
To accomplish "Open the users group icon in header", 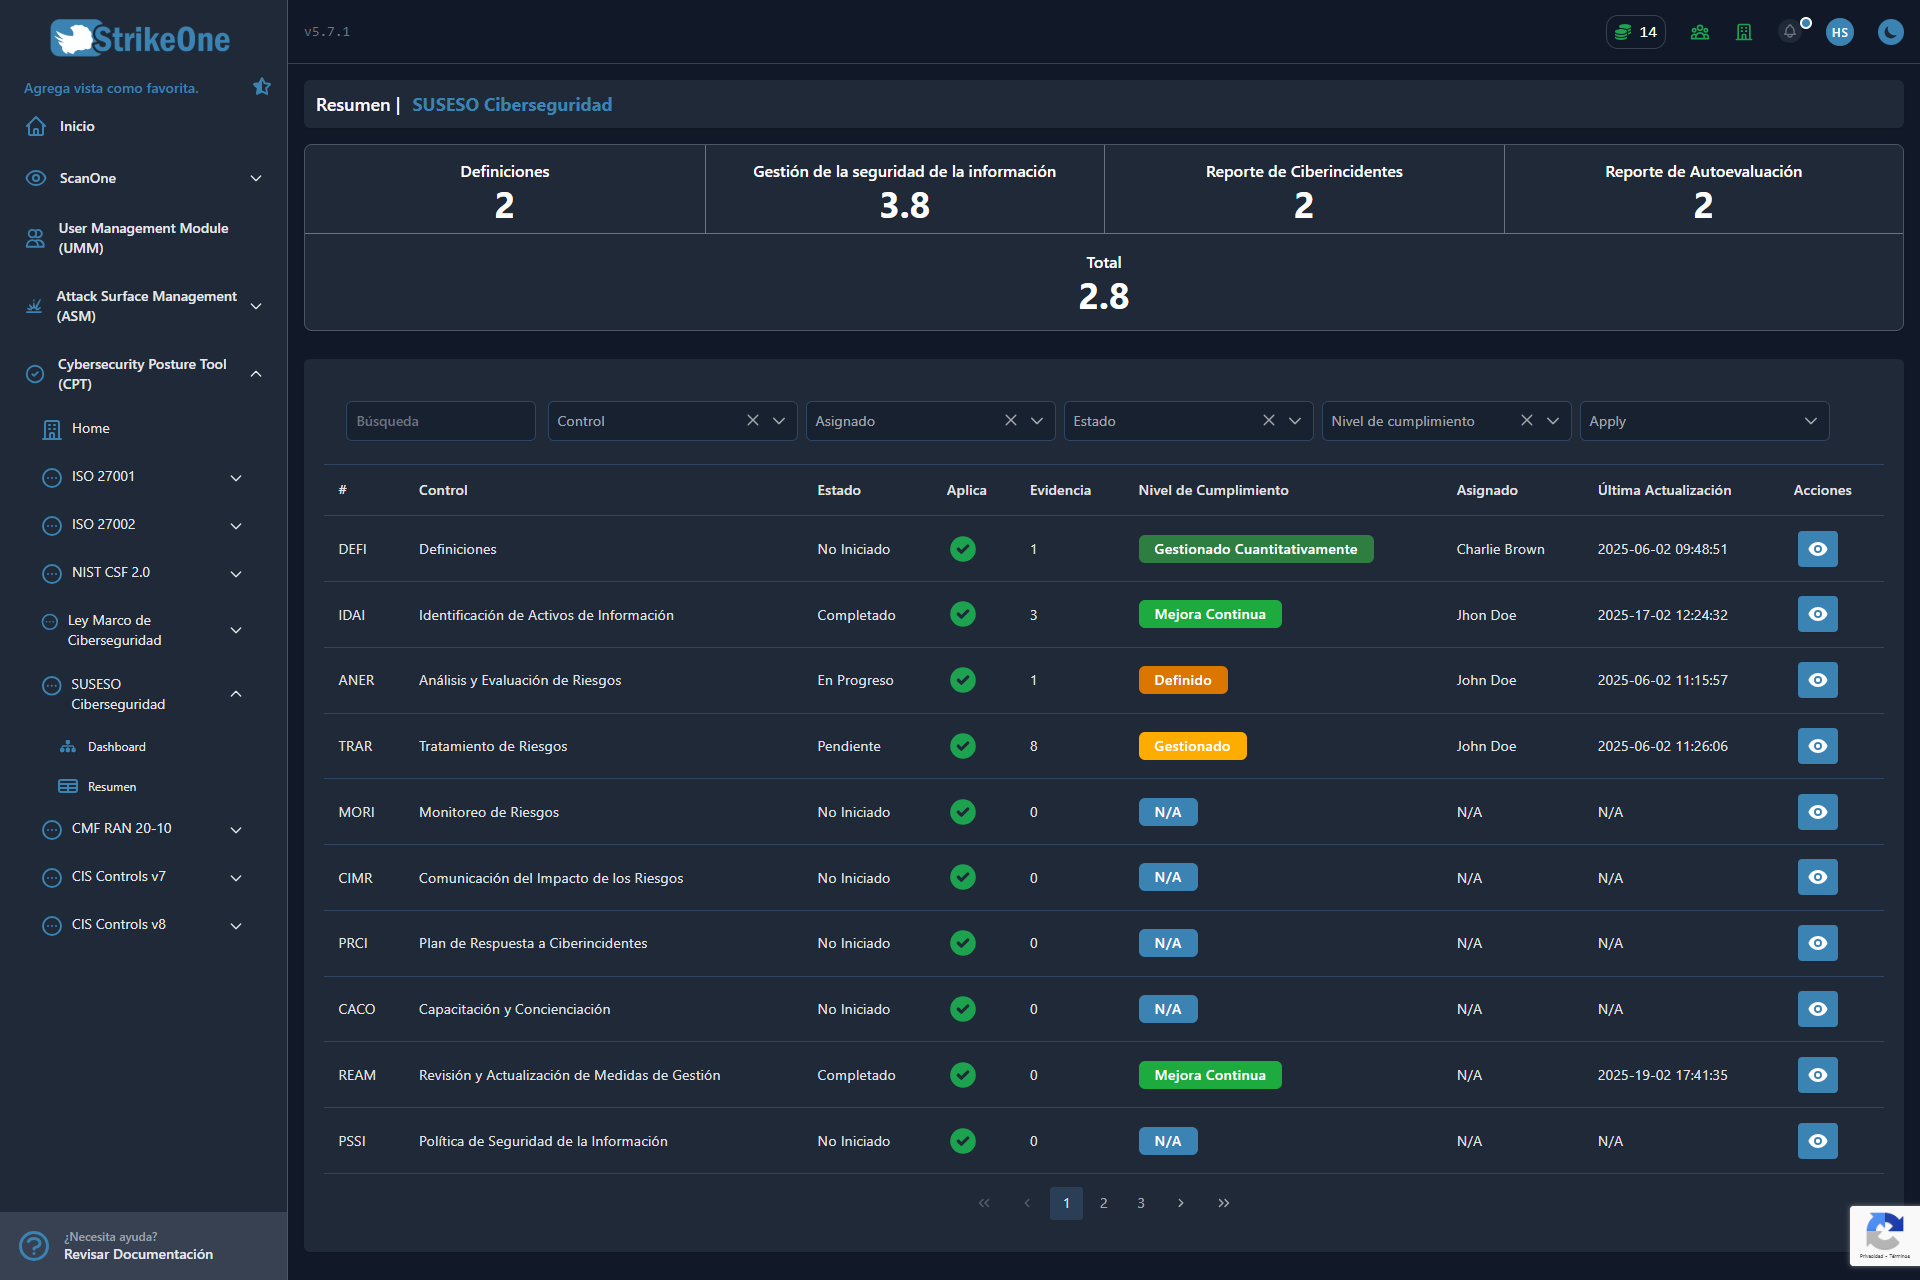I will coord(1700,32).
